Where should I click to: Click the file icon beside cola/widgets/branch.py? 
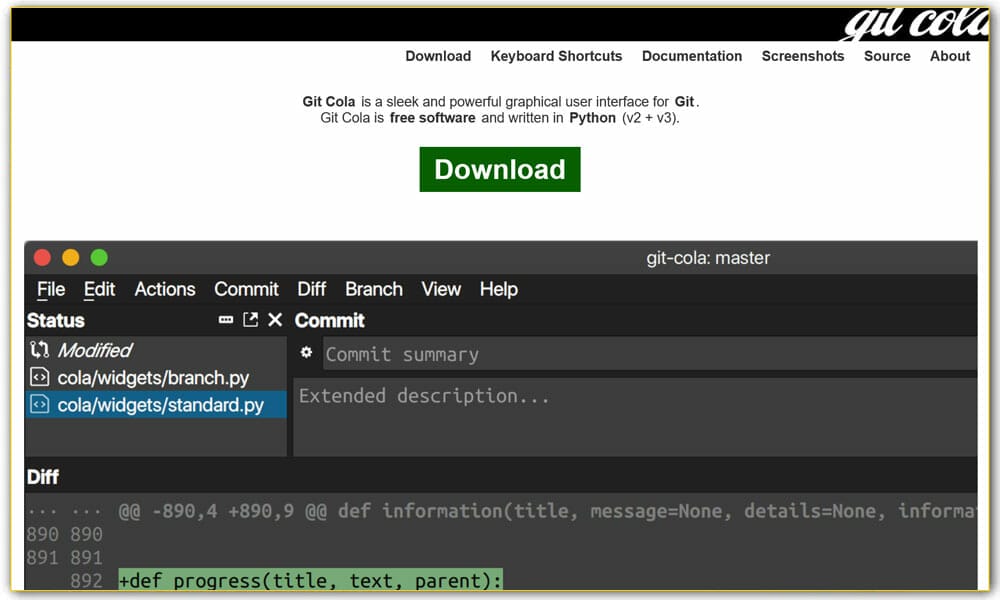(x=39, y=378)
